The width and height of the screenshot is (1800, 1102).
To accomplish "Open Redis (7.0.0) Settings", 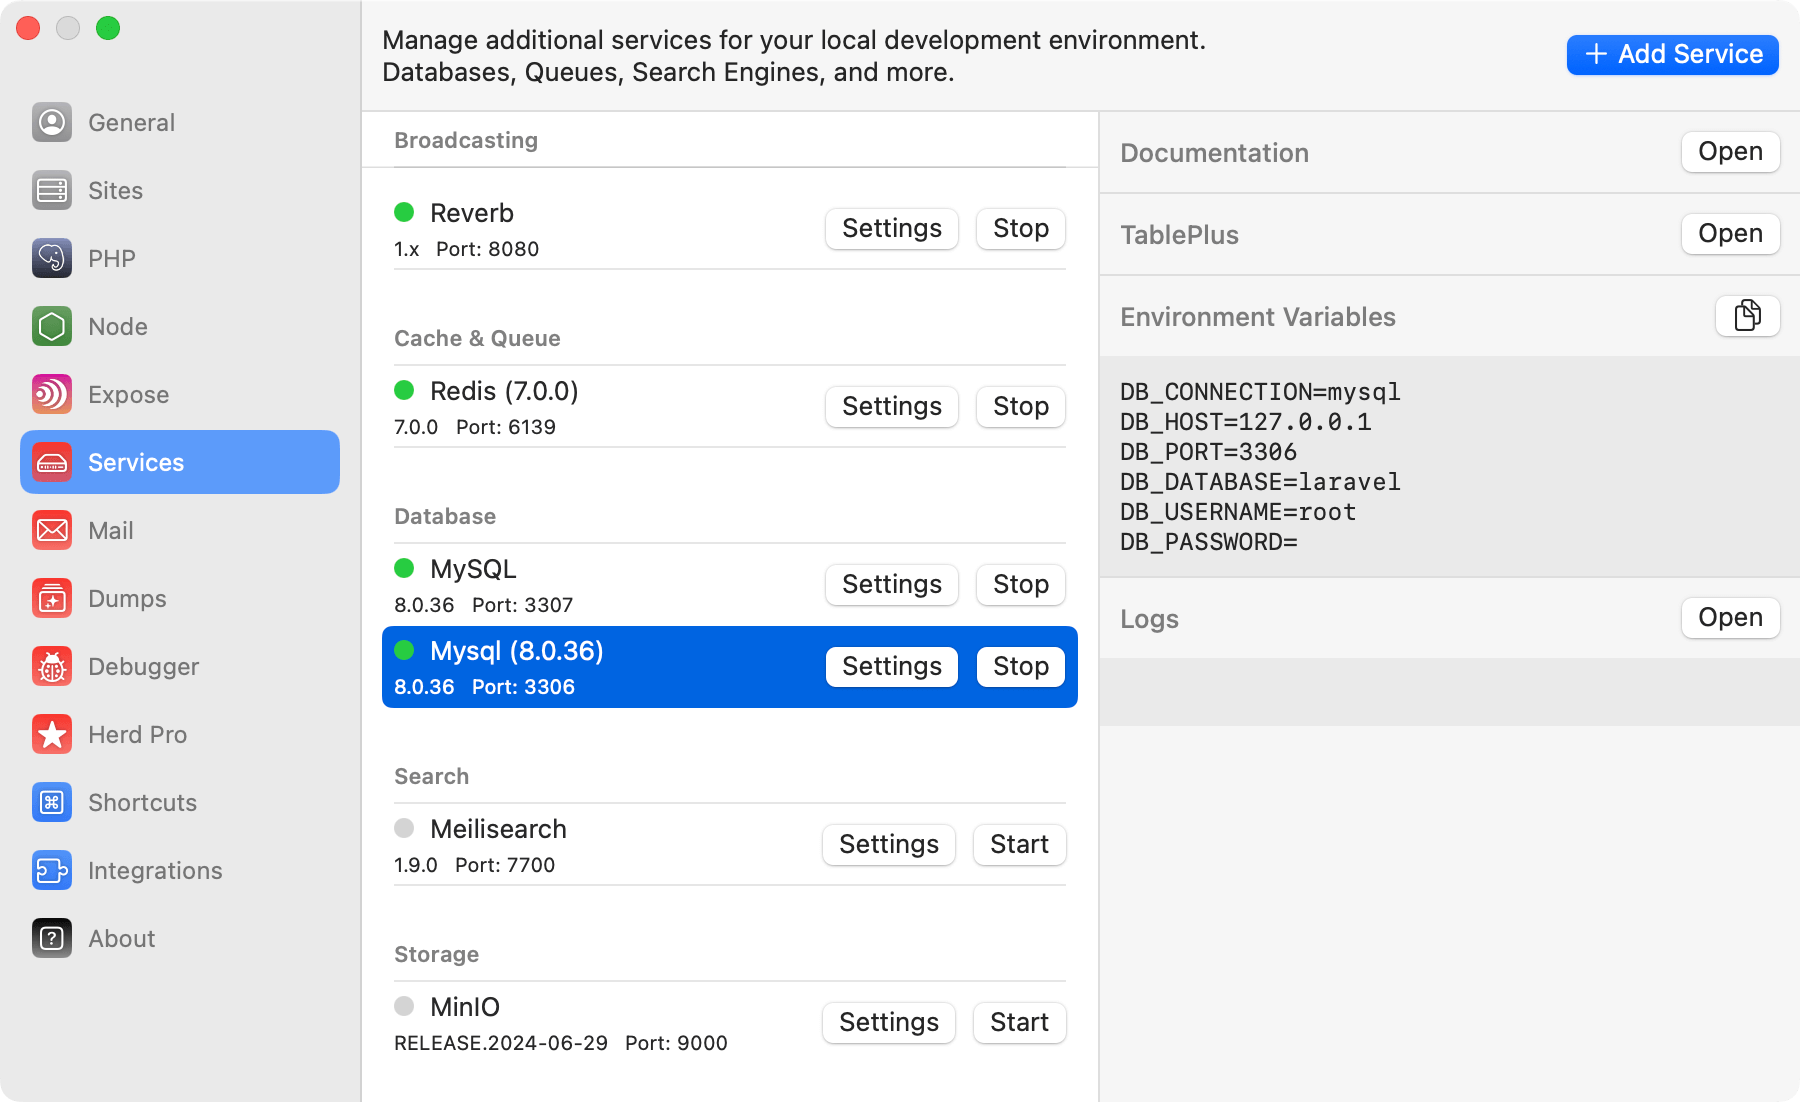I will coord(891,406).
